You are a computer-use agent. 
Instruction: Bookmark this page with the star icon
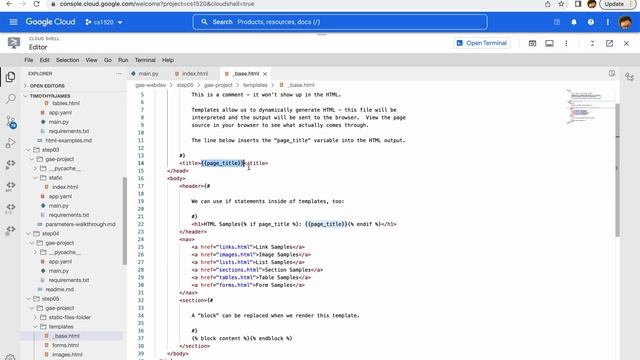(x=561, y=4)
